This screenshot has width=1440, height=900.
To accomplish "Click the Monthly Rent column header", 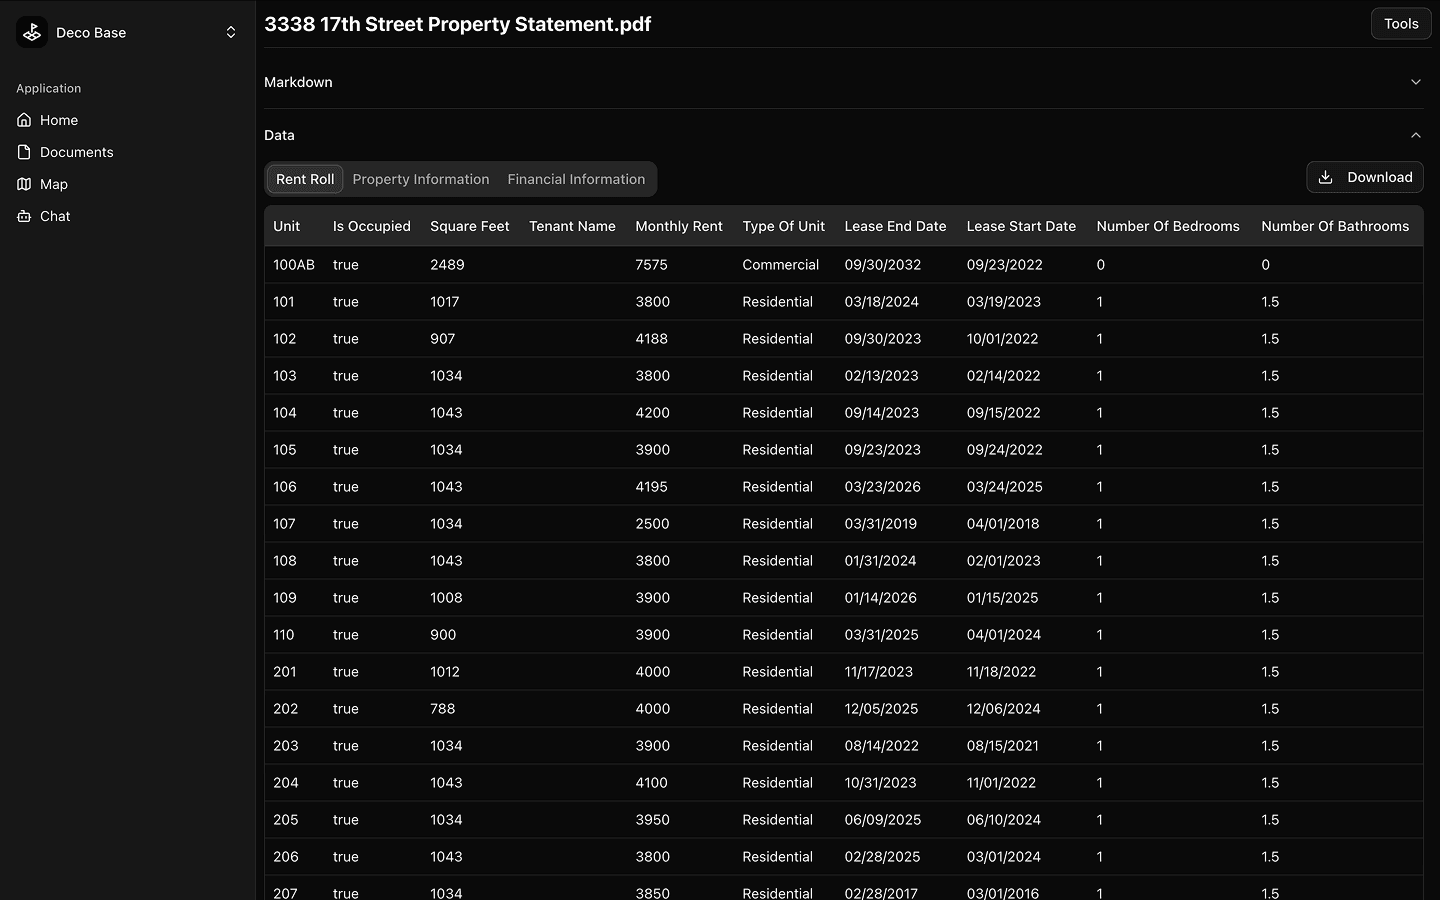I will click(679, 226).
